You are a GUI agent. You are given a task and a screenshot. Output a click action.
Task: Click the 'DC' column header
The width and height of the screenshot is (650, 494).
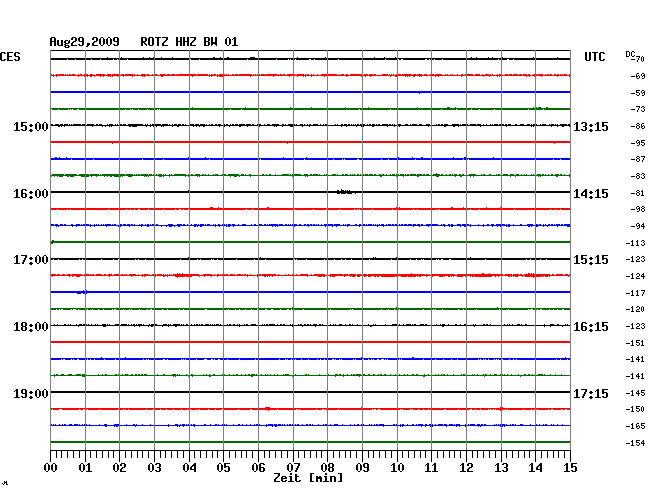tap(630, 54)
